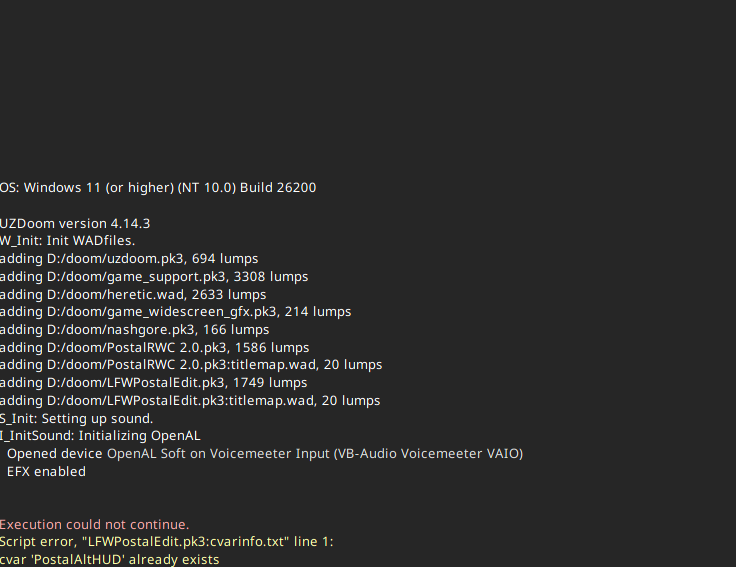This screenshot has height=567, width=736.
Task: Click the game_widescreen_gfx.pk3 log line
Action: [x=176, y=312]
